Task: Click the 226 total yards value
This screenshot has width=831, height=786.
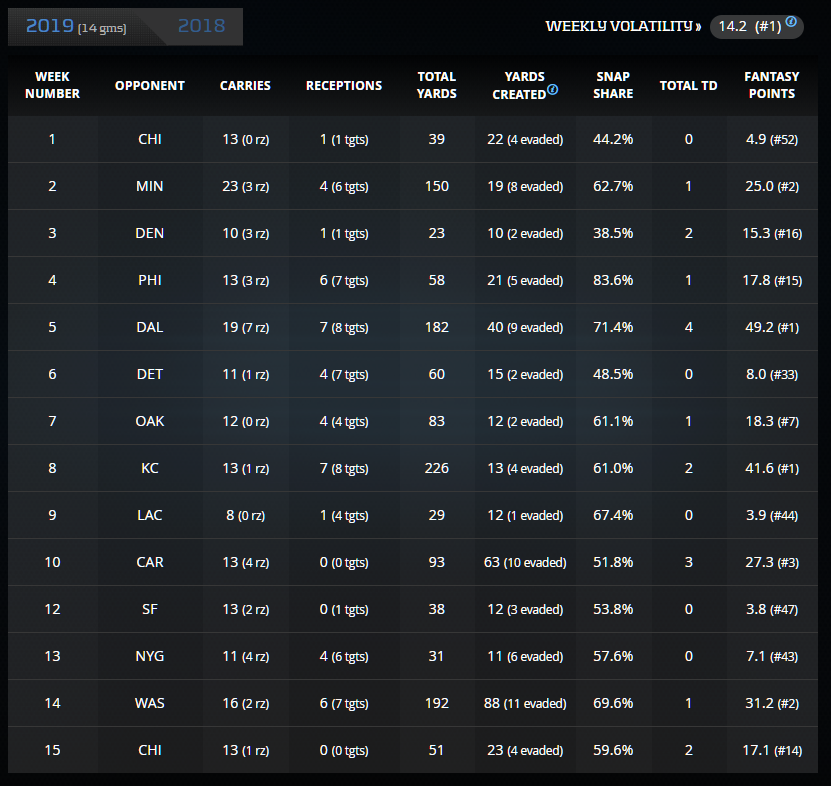Action: [x=437, y=468]
